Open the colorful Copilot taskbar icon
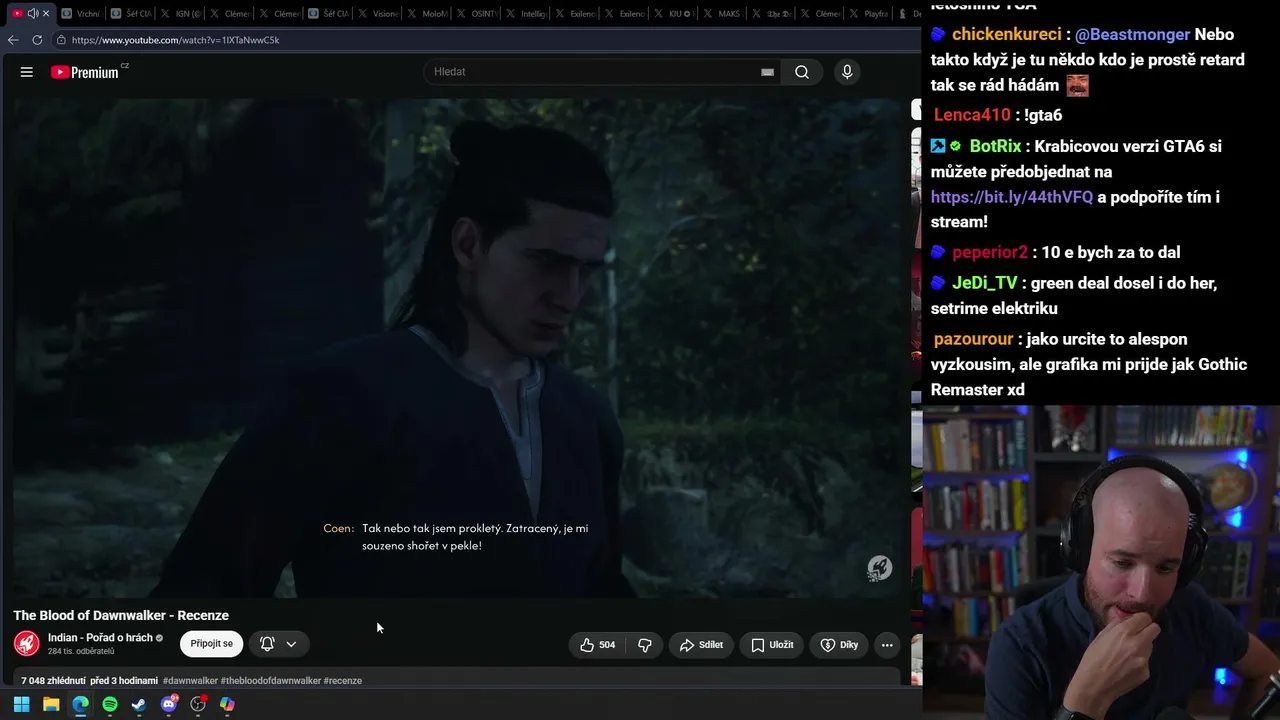 click(227, 704)
